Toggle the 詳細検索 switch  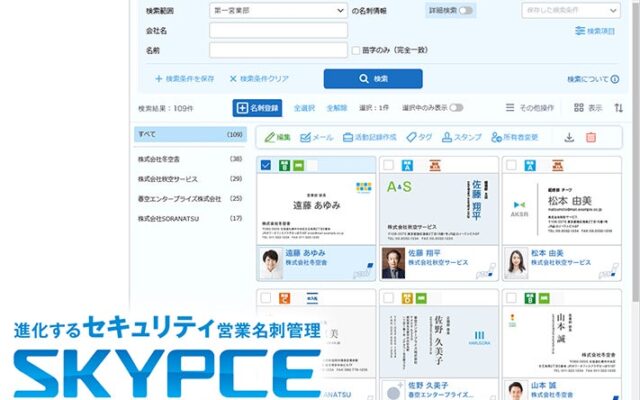pyautogui.click(x=466, y=11)
